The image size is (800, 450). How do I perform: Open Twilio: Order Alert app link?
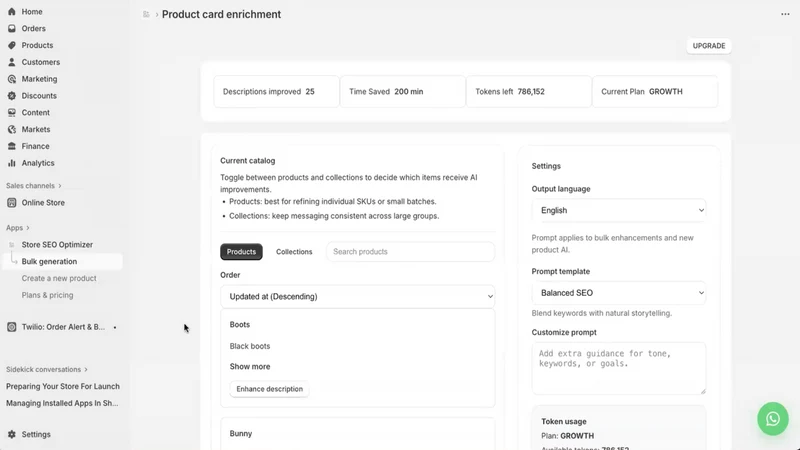coord(63,327)
